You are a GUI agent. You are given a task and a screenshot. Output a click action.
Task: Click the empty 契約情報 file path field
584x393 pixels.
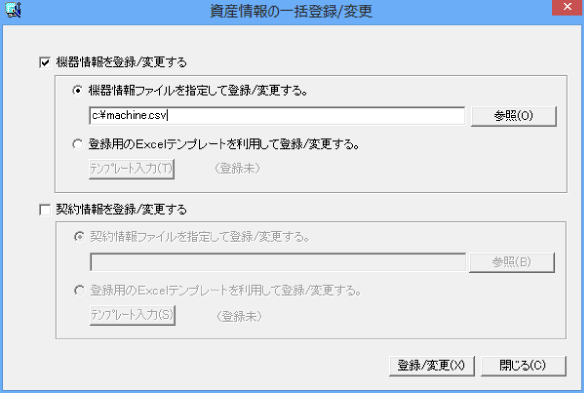[x=278, y=262]
